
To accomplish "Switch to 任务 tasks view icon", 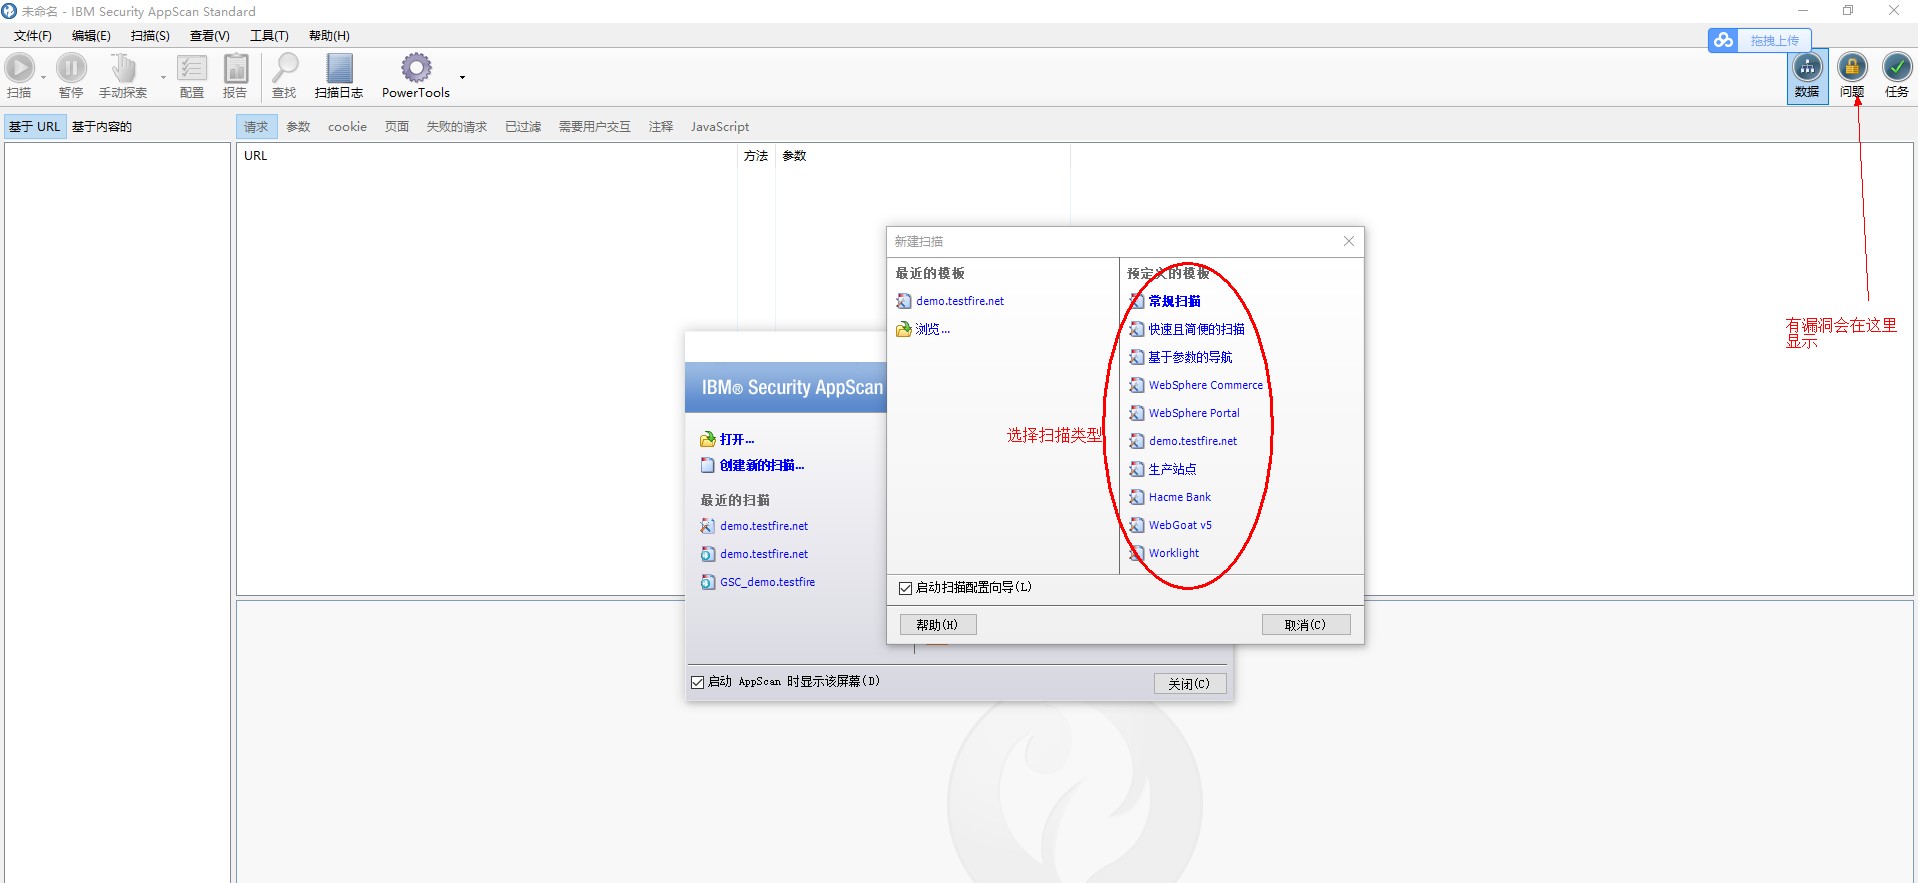I will pyautogui.click(x=1897, y=76).
